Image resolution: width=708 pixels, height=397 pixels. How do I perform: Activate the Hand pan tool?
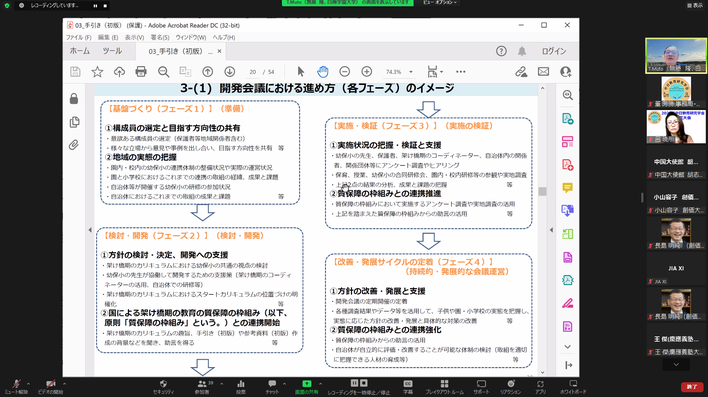[322, 72]
